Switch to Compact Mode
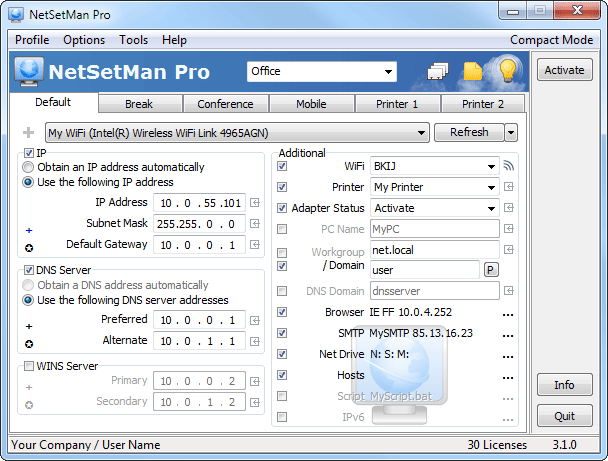The image size is (608, 461). (x=551, y=40)
